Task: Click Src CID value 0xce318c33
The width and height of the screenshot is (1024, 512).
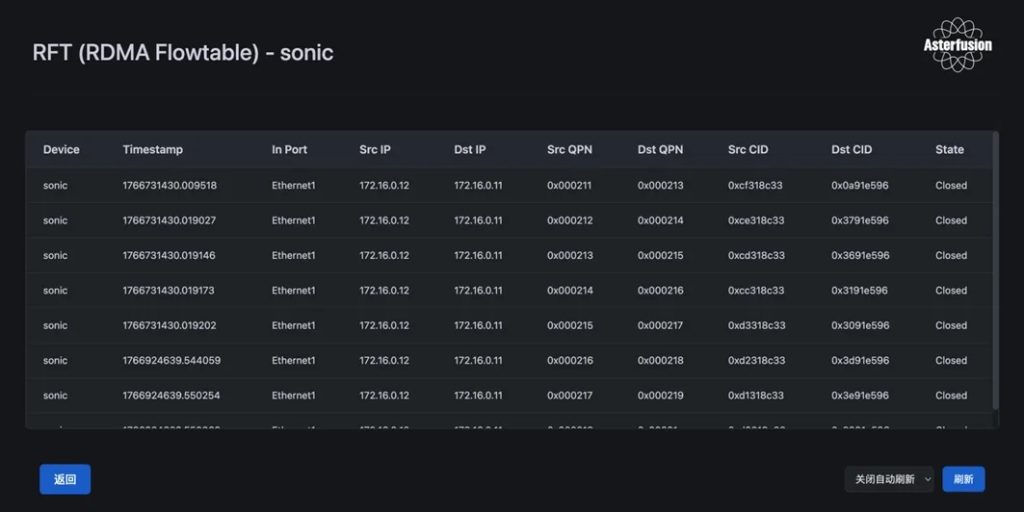Action: 756,220
